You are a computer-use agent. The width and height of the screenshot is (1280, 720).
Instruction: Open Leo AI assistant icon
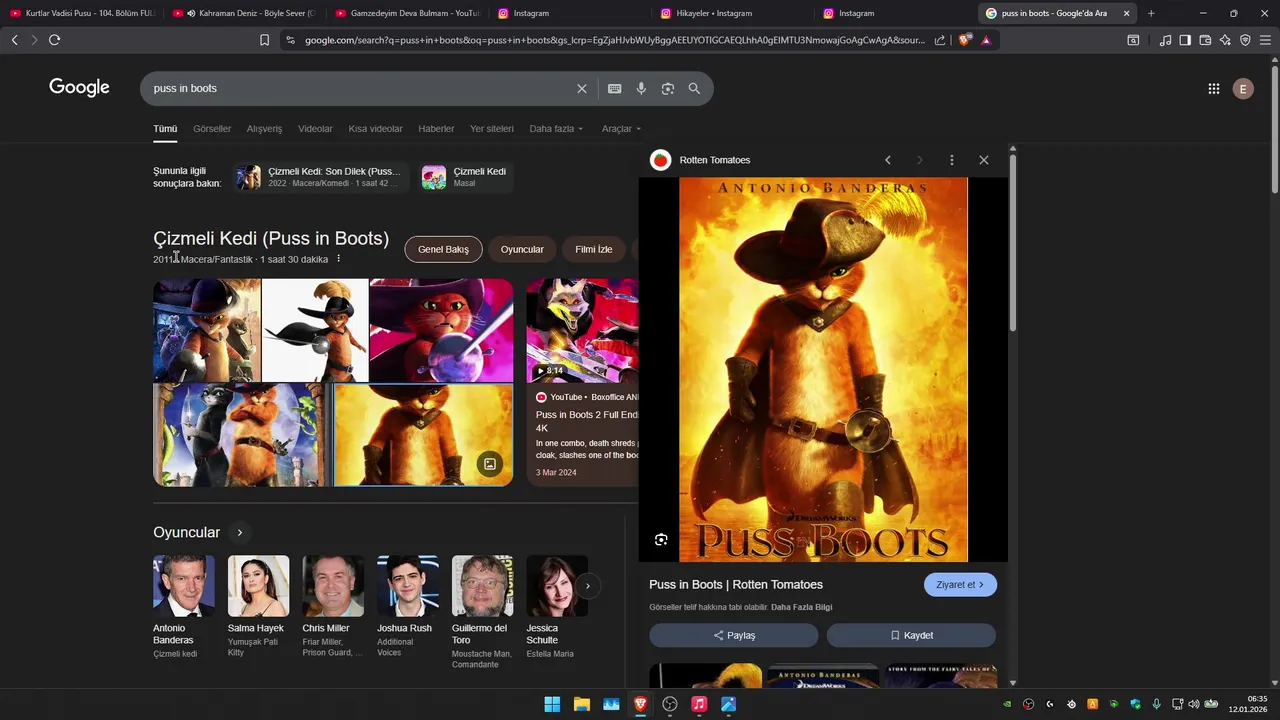point(1225,40)
